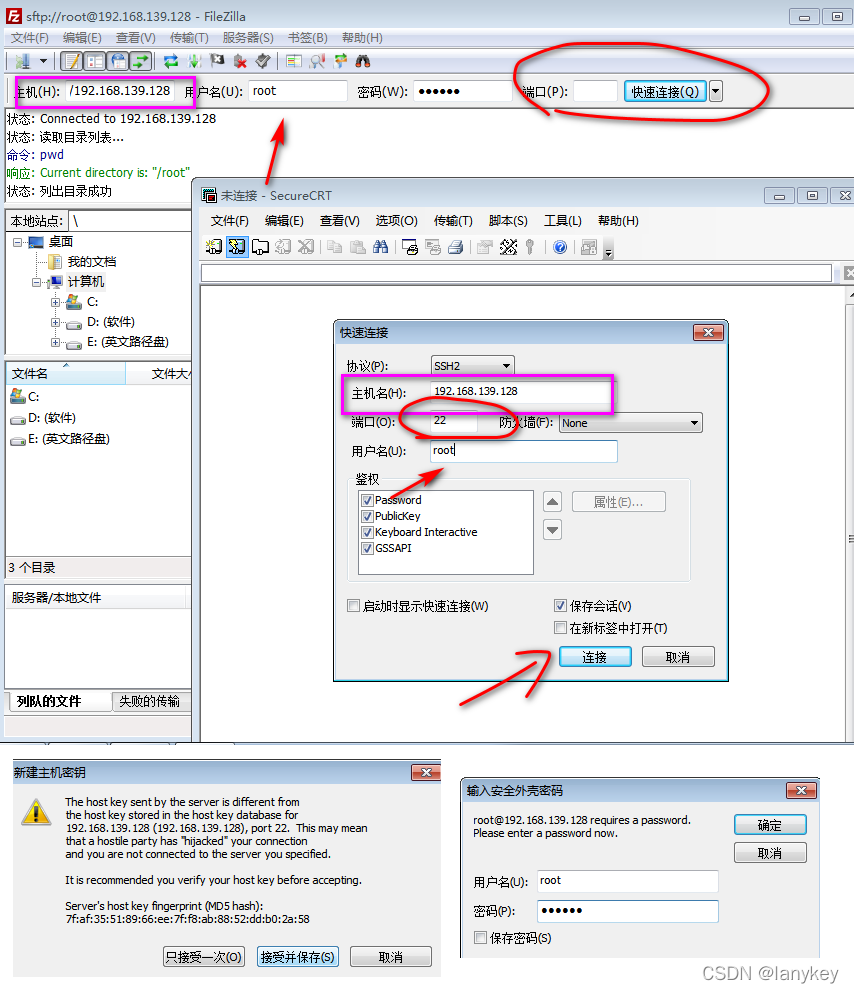Toggle FileZilla queue processing icon

tap(194, 61)
